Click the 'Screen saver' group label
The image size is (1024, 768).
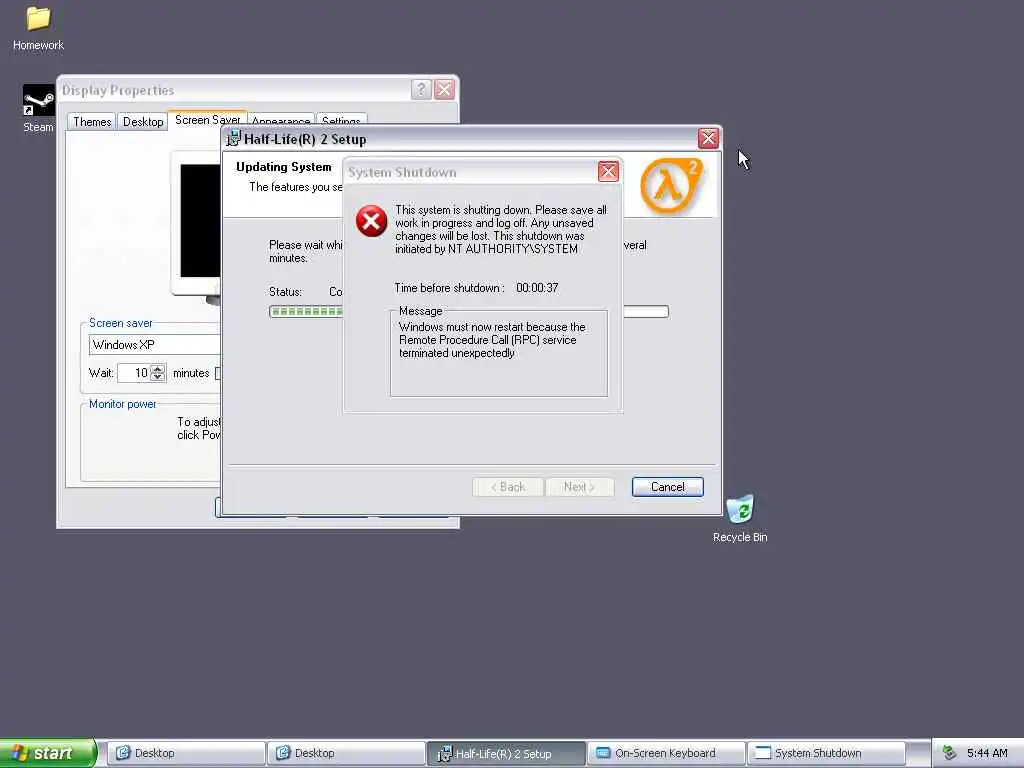(121, 323)
